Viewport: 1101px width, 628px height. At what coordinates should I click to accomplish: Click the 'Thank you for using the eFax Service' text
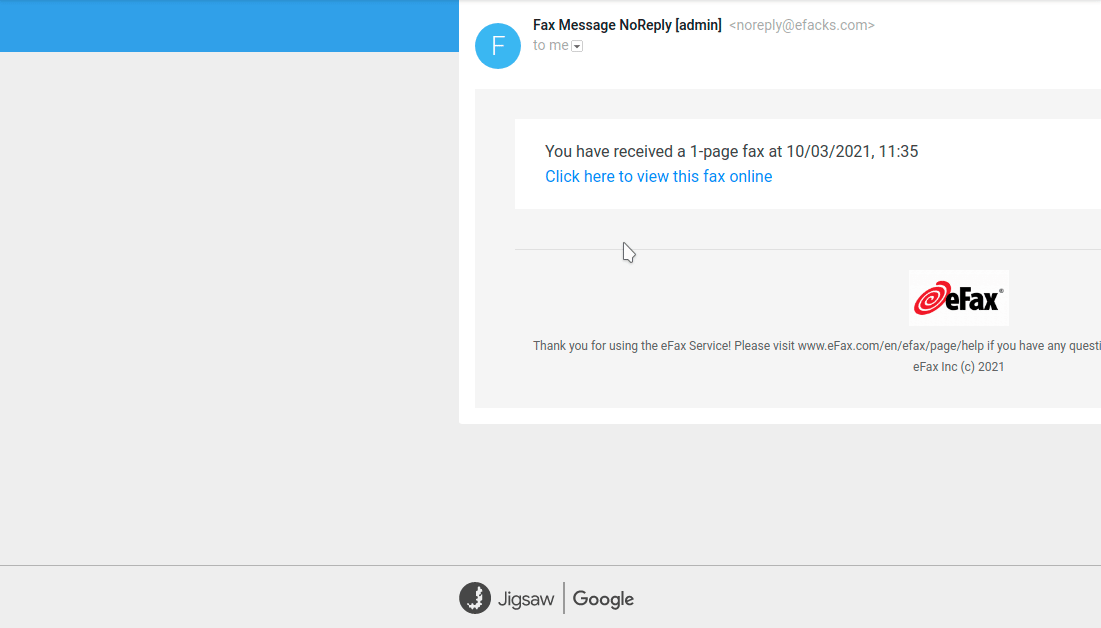pyautogui.click(x=632, y=346)
